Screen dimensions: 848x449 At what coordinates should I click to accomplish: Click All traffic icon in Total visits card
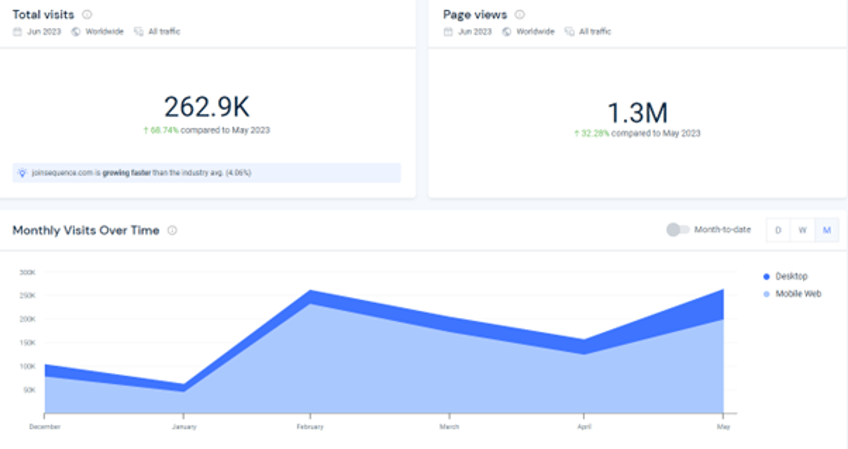138,32
